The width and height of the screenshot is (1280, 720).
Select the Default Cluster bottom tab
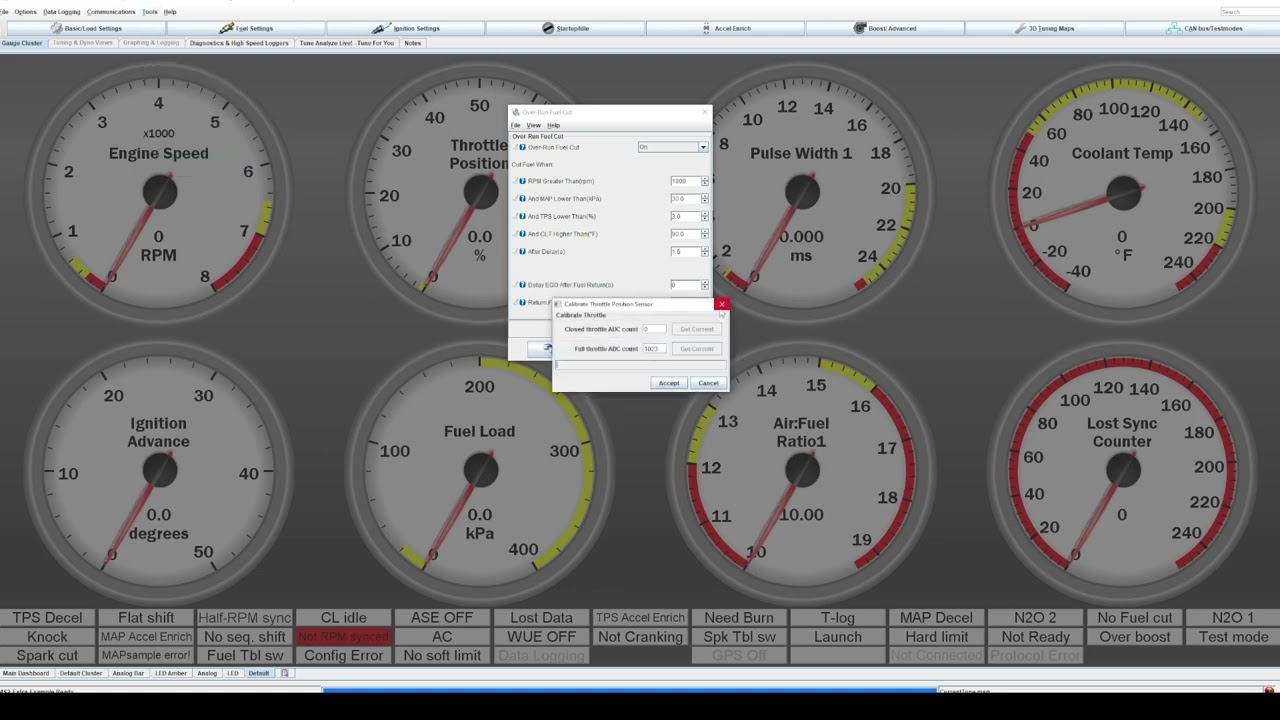pyautogui.click(x=81, y=673)
